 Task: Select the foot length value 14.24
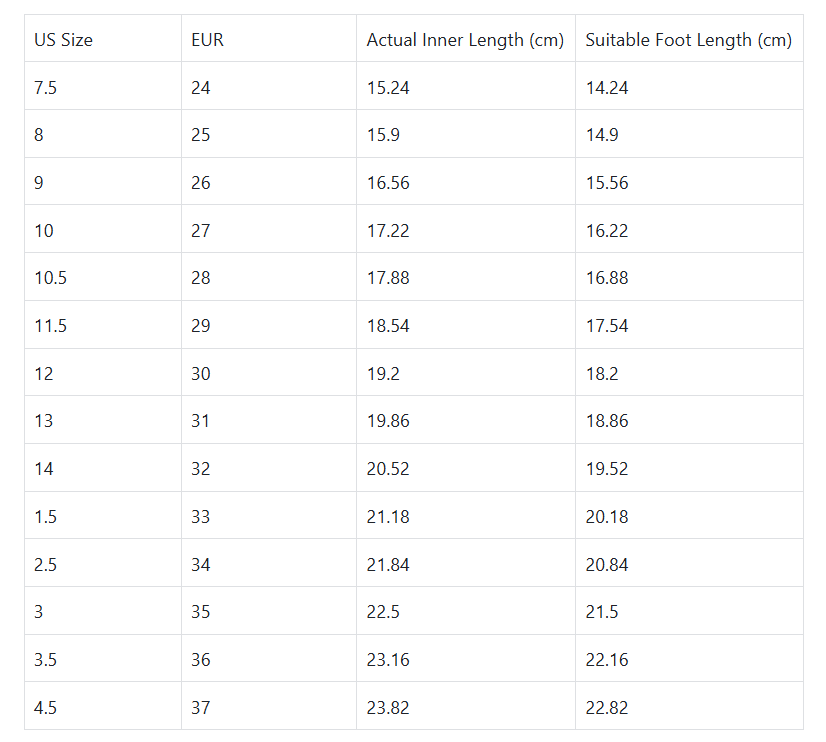point(607,88)
